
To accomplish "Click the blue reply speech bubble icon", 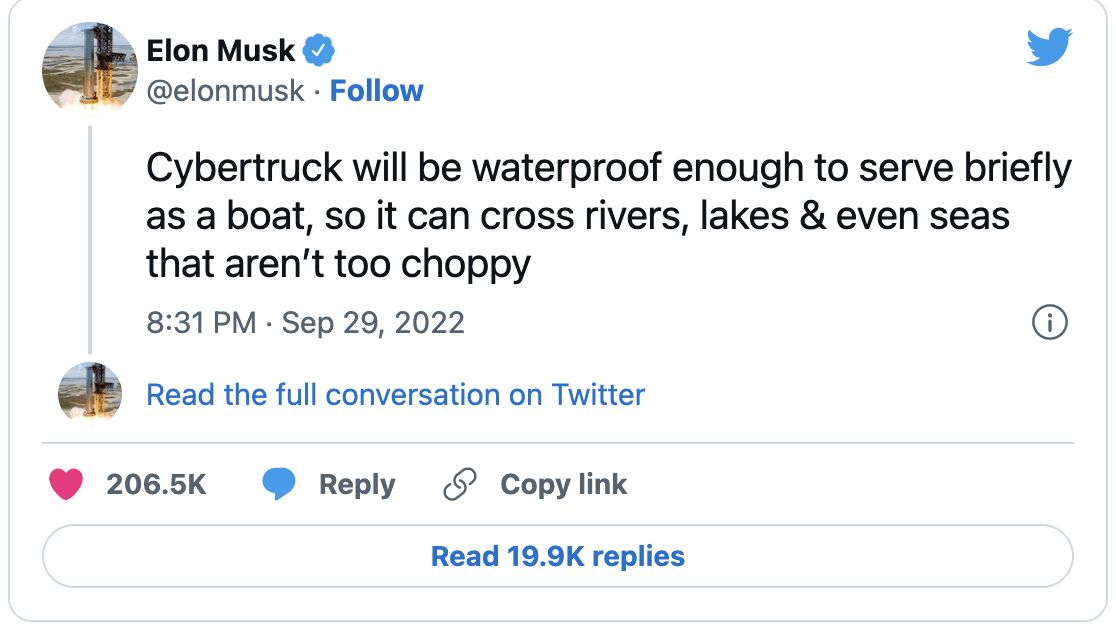I will click(279, 485).
